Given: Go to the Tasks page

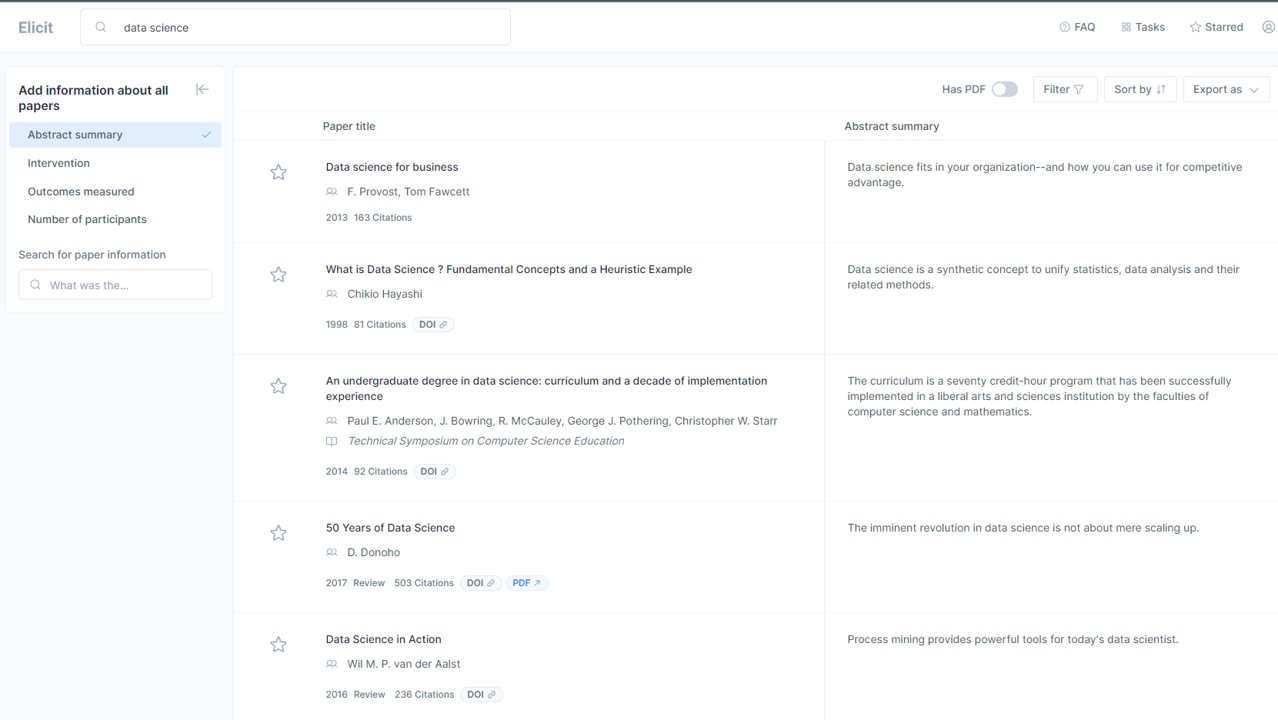Looking at the screenshot, I should click(x=1142, y=27).
